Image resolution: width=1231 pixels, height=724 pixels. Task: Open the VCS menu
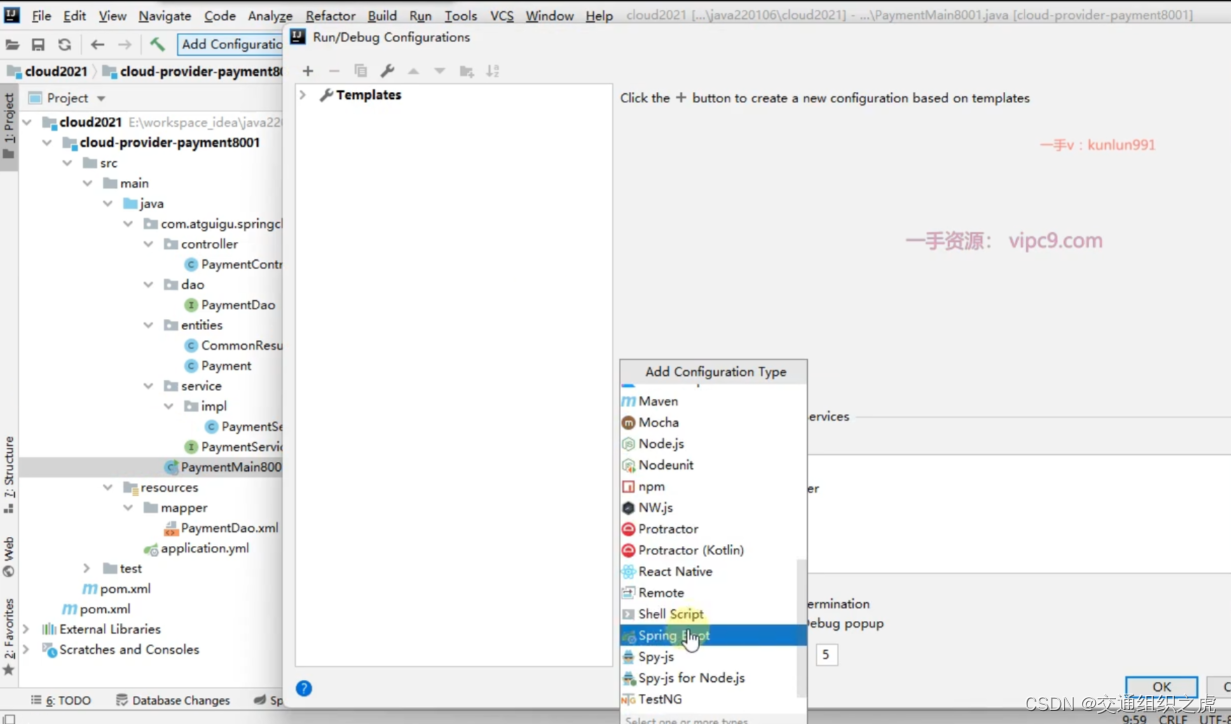pyautogui.click(x=502, y=16)
